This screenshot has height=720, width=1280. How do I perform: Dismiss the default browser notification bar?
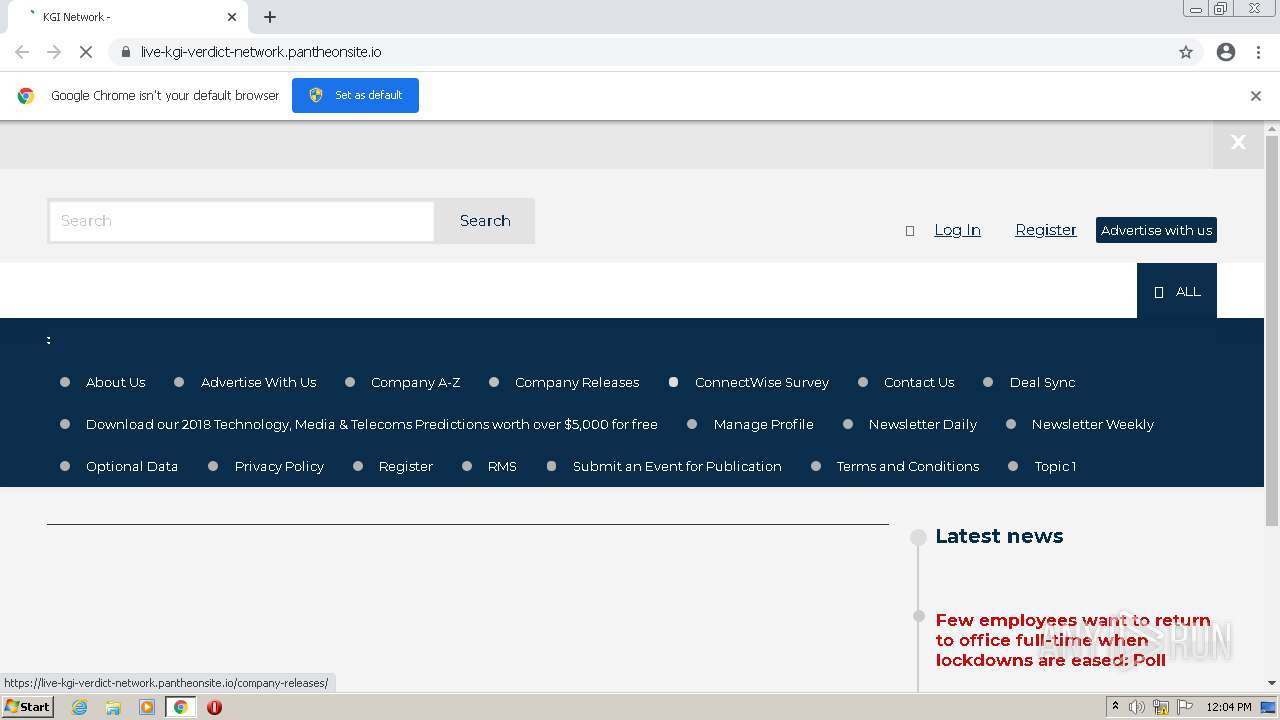1256,96
